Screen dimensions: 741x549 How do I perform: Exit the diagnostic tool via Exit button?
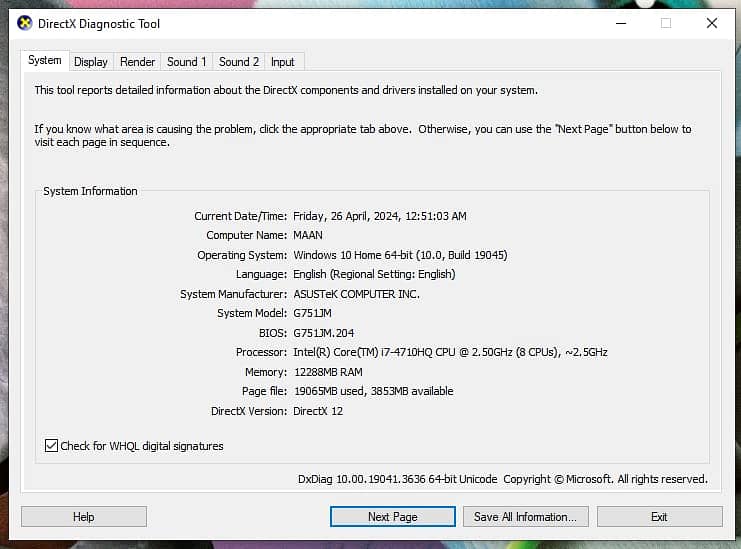(659, 517)
